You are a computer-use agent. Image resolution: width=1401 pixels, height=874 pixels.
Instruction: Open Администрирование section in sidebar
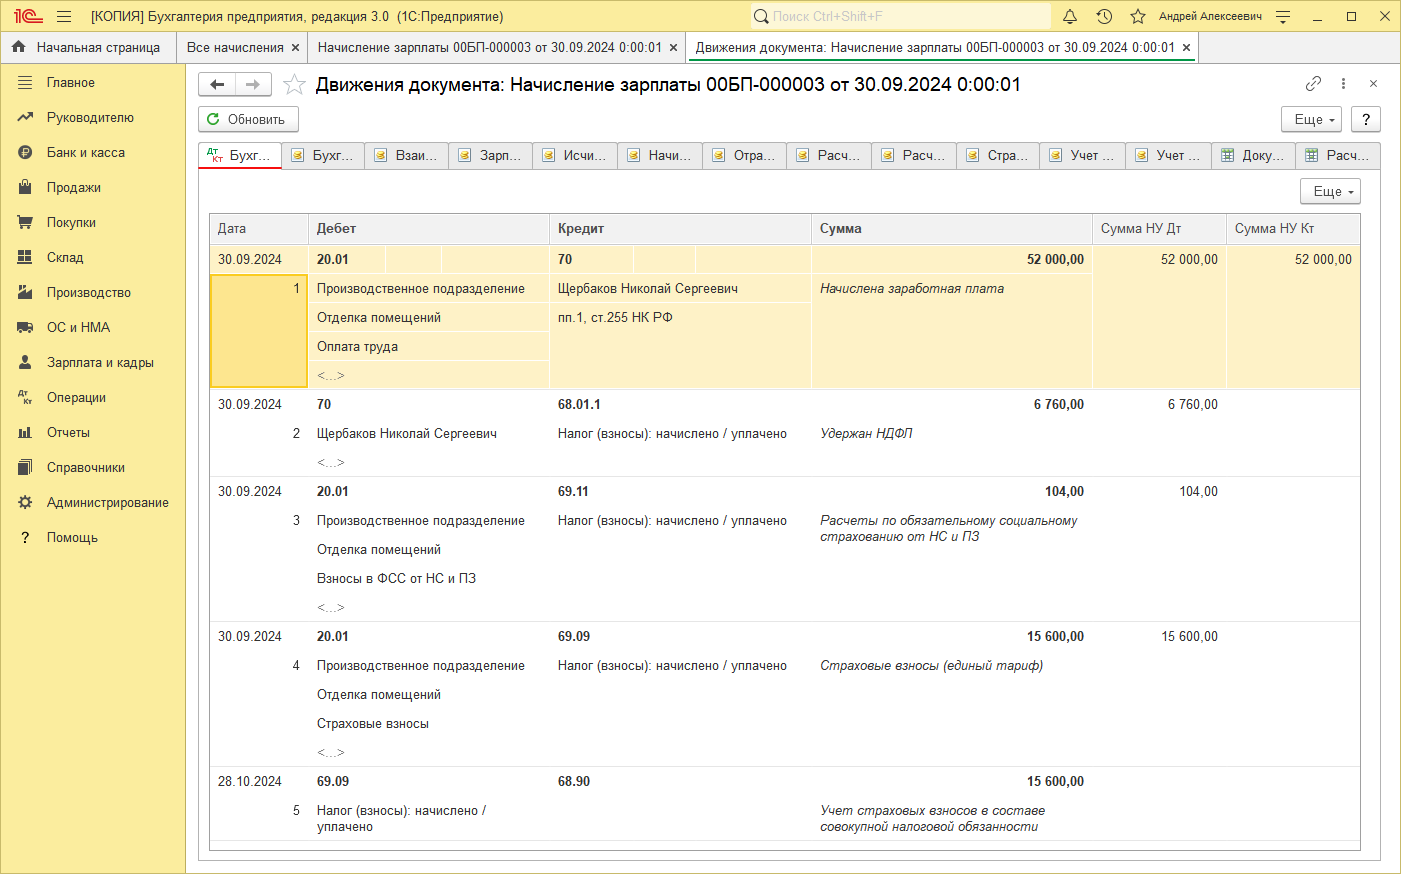pyautogui.click(x=92, y=503)
